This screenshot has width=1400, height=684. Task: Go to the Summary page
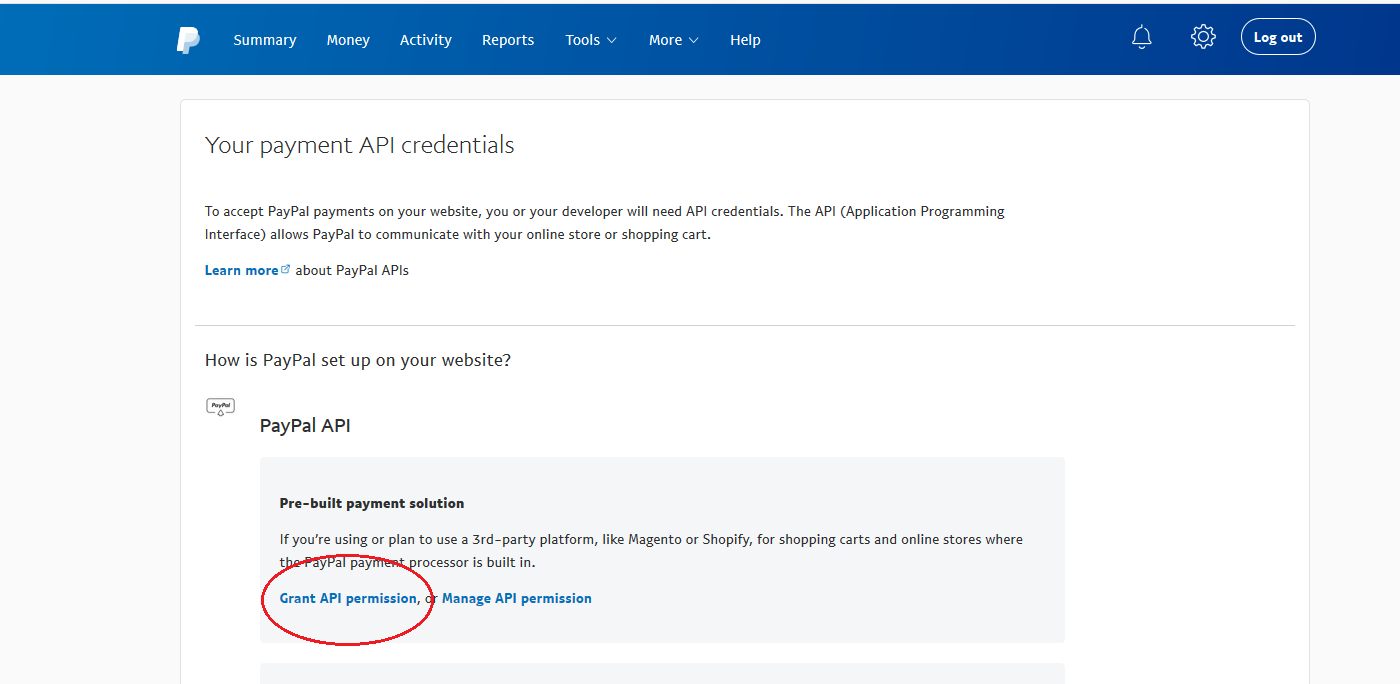pyautogui.click(x=265, y=40)
